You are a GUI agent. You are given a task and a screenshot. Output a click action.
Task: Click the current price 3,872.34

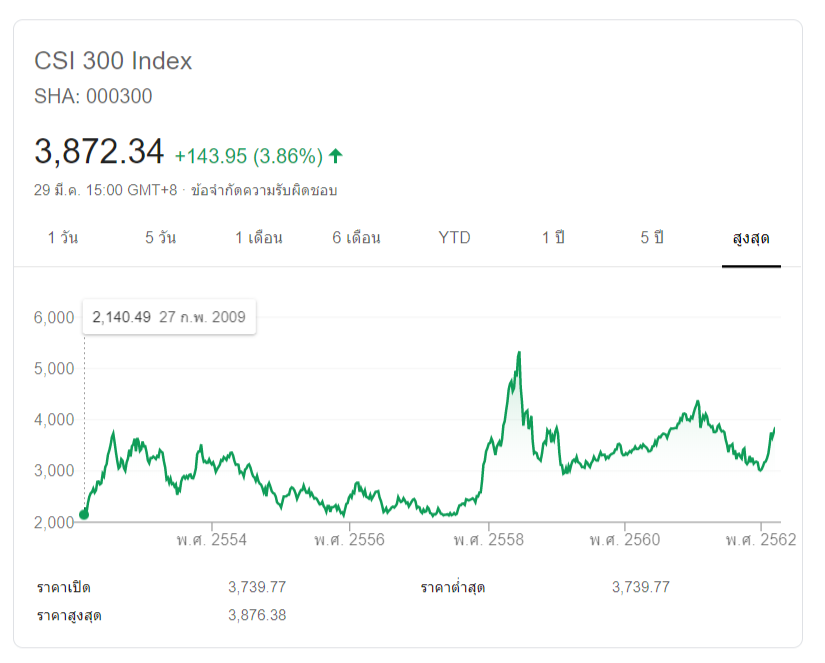point(99,152)
